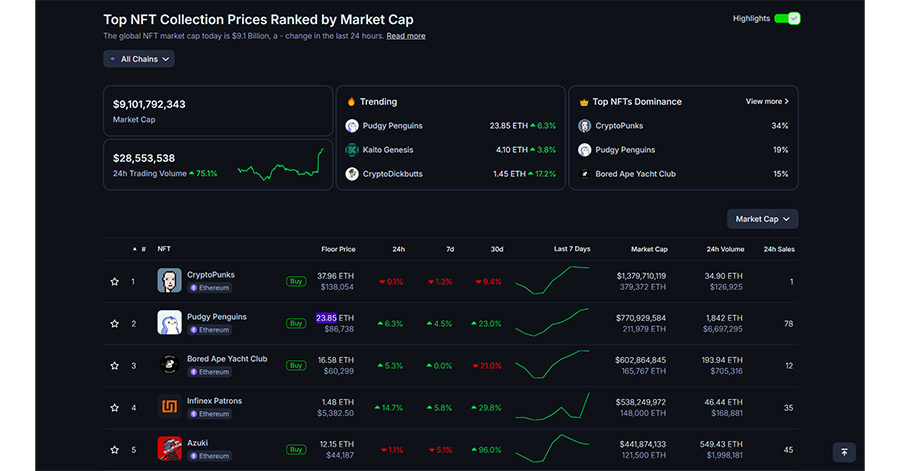900x471 pixels.
Task: Click the 34% CryptoPunks dominance value
Action: (779, 126)
